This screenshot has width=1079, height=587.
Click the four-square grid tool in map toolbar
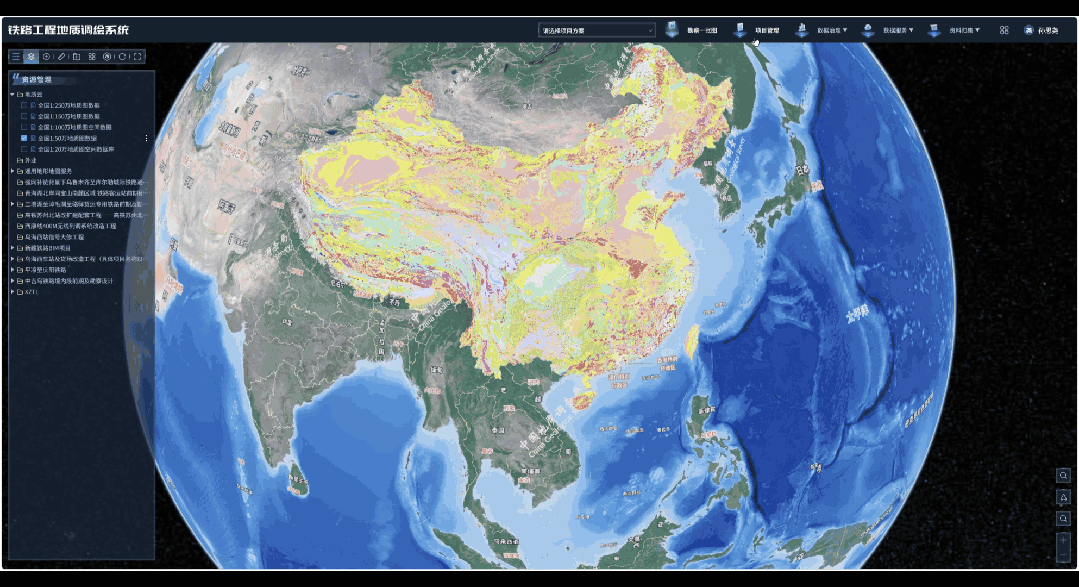click(92, 56)
